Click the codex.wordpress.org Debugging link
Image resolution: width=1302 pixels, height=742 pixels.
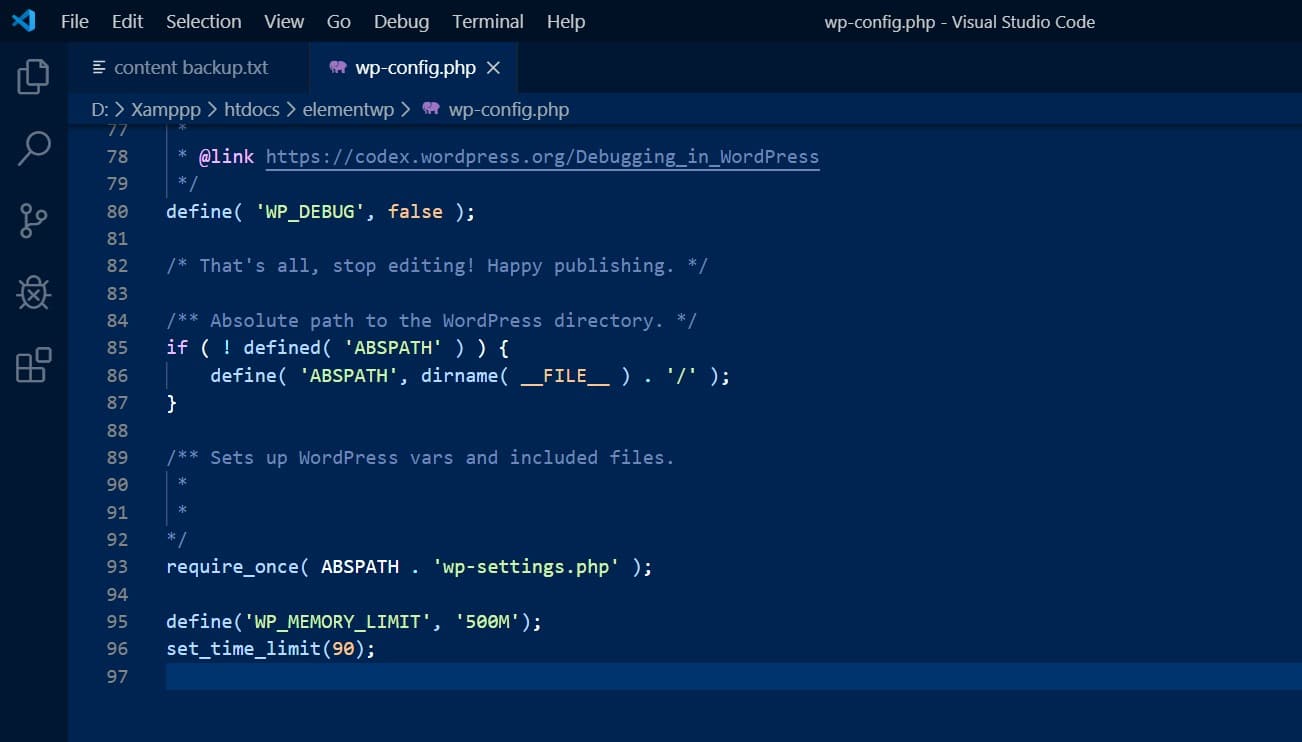point(542,157)
